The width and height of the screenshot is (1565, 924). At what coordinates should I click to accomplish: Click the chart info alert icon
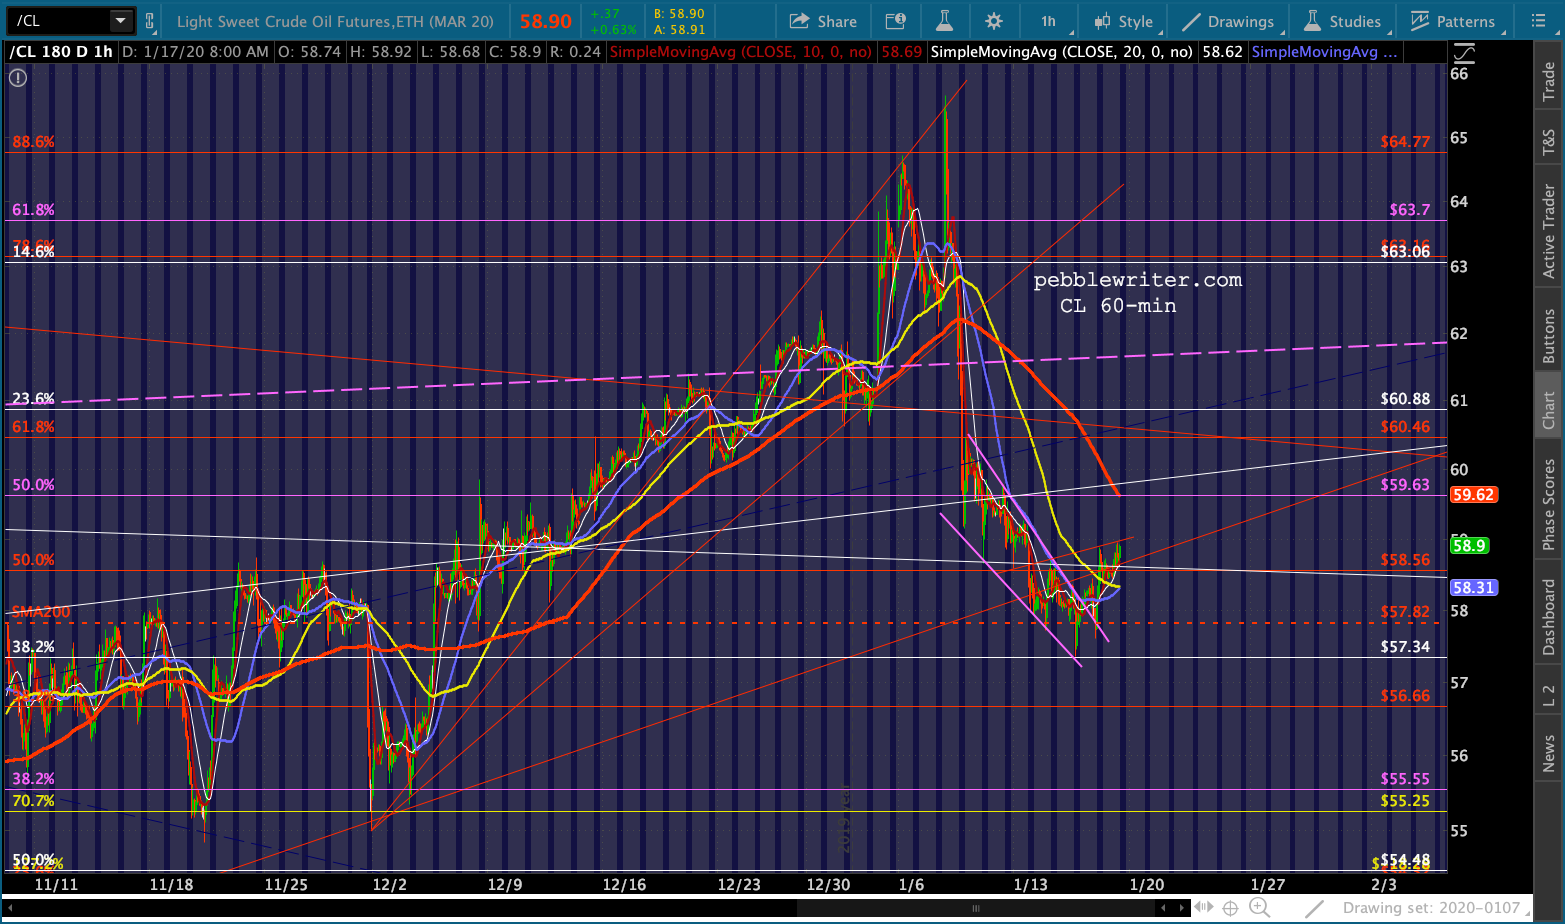click(18, 77)
